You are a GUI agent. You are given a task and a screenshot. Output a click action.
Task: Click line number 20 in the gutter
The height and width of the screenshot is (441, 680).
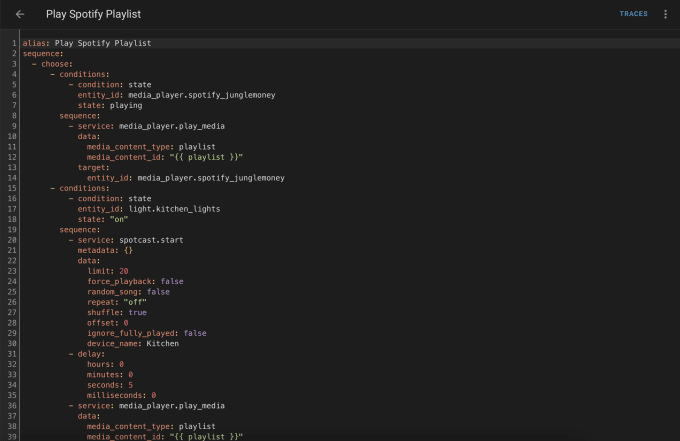12,240
